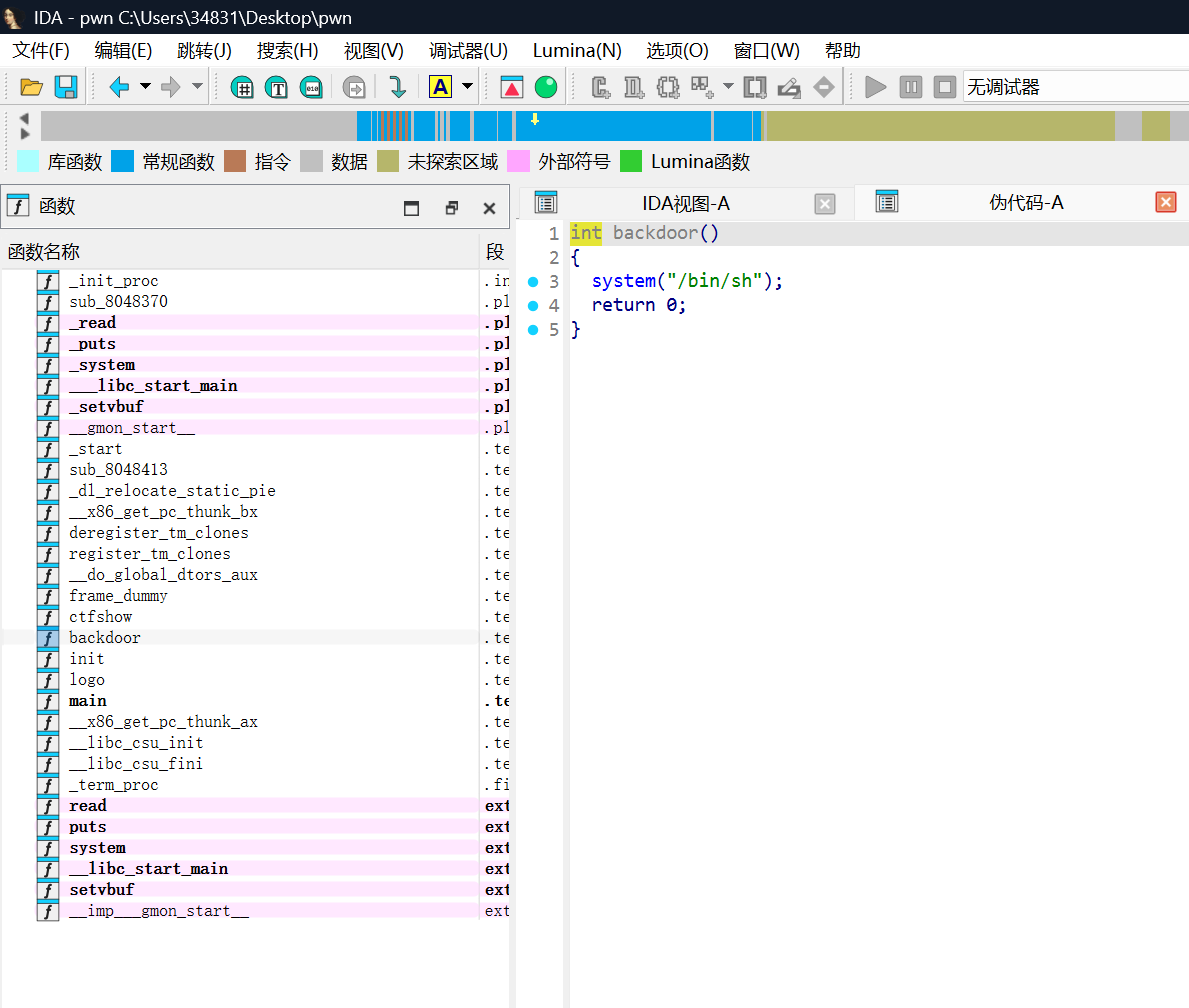Click the yellow position marker in navigation band

[535, 119]
